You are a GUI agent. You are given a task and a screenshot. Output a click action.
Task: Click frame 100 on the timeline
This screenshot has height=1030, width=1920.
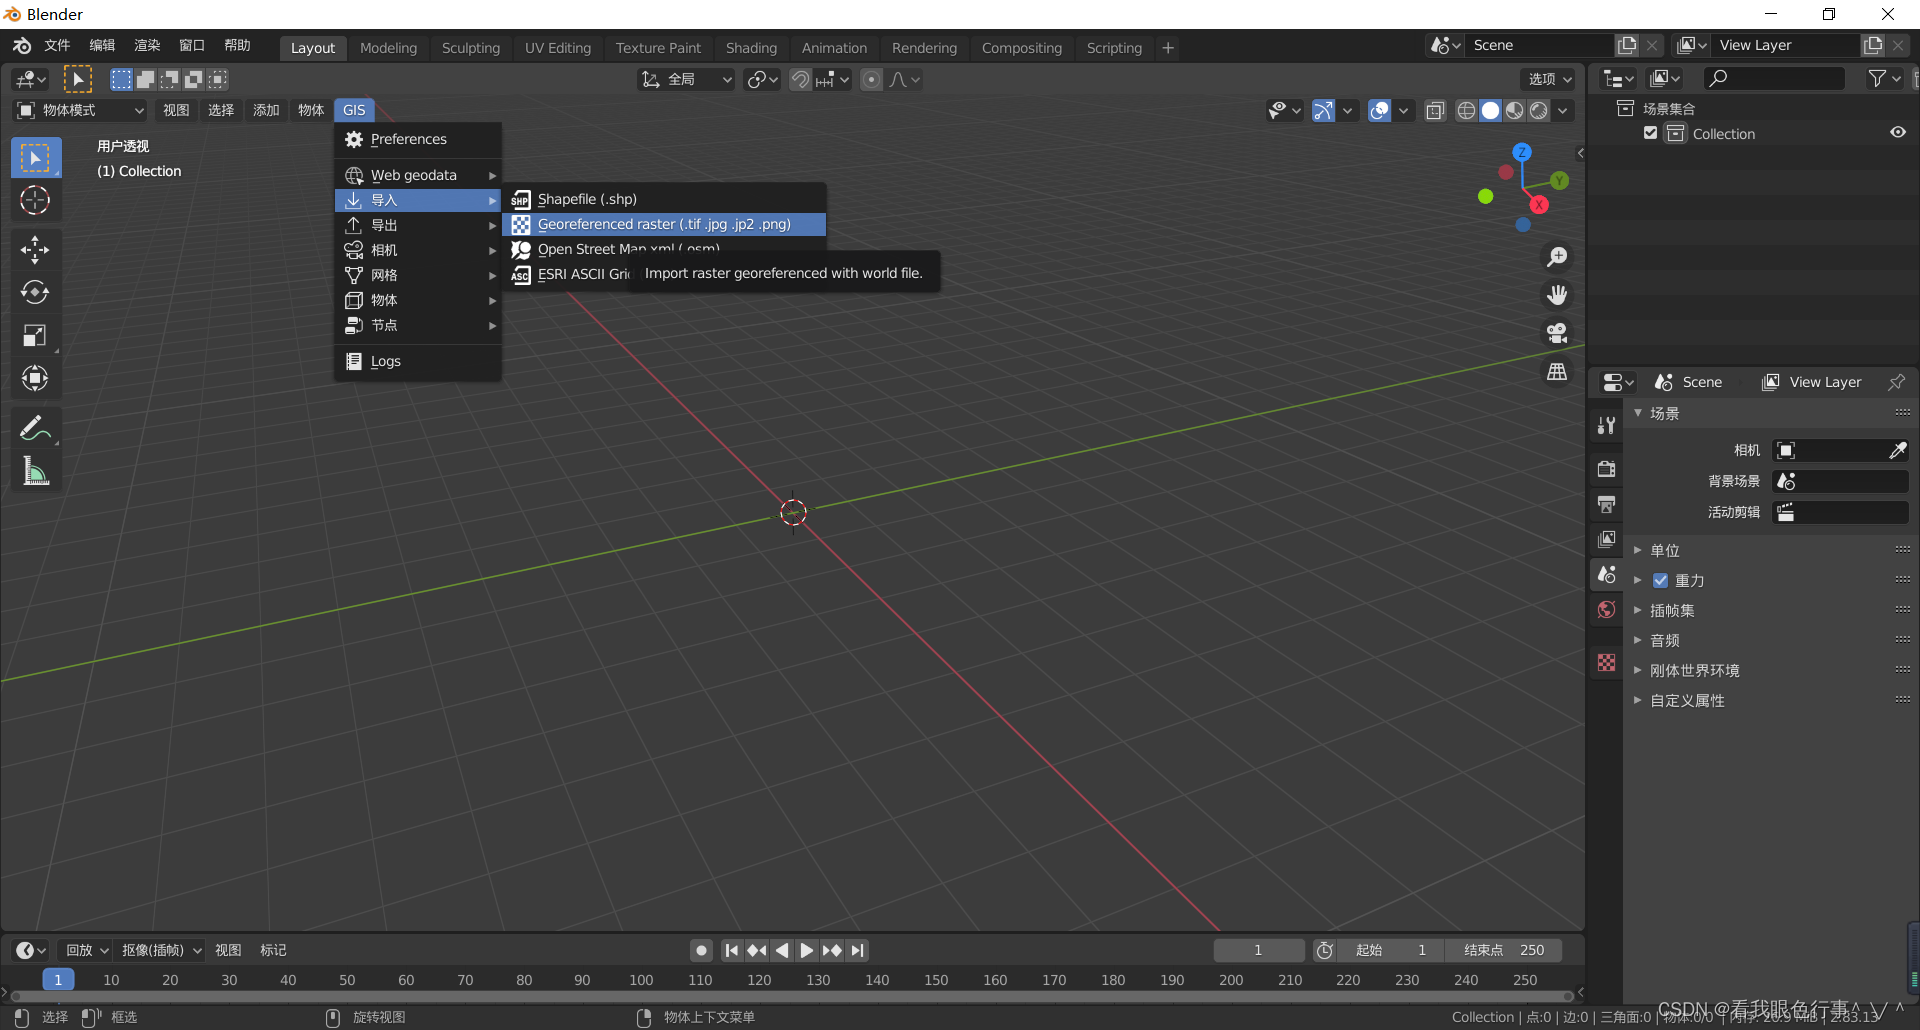tap(641, 980)
